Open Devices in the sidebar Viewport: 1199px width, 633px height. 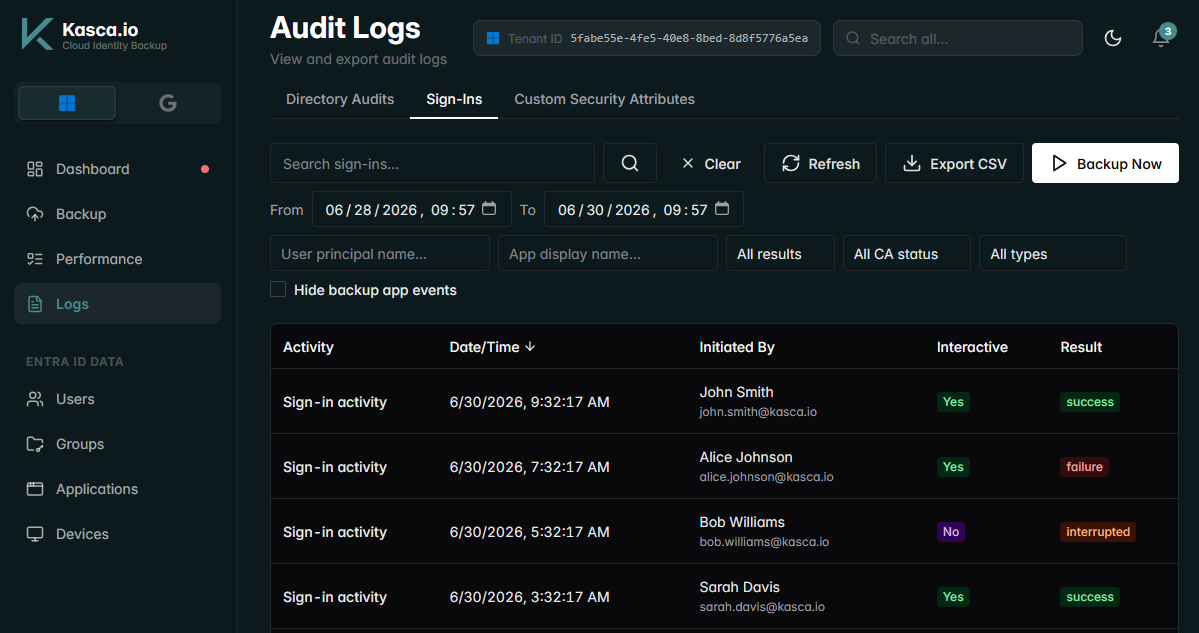[117, 534]
